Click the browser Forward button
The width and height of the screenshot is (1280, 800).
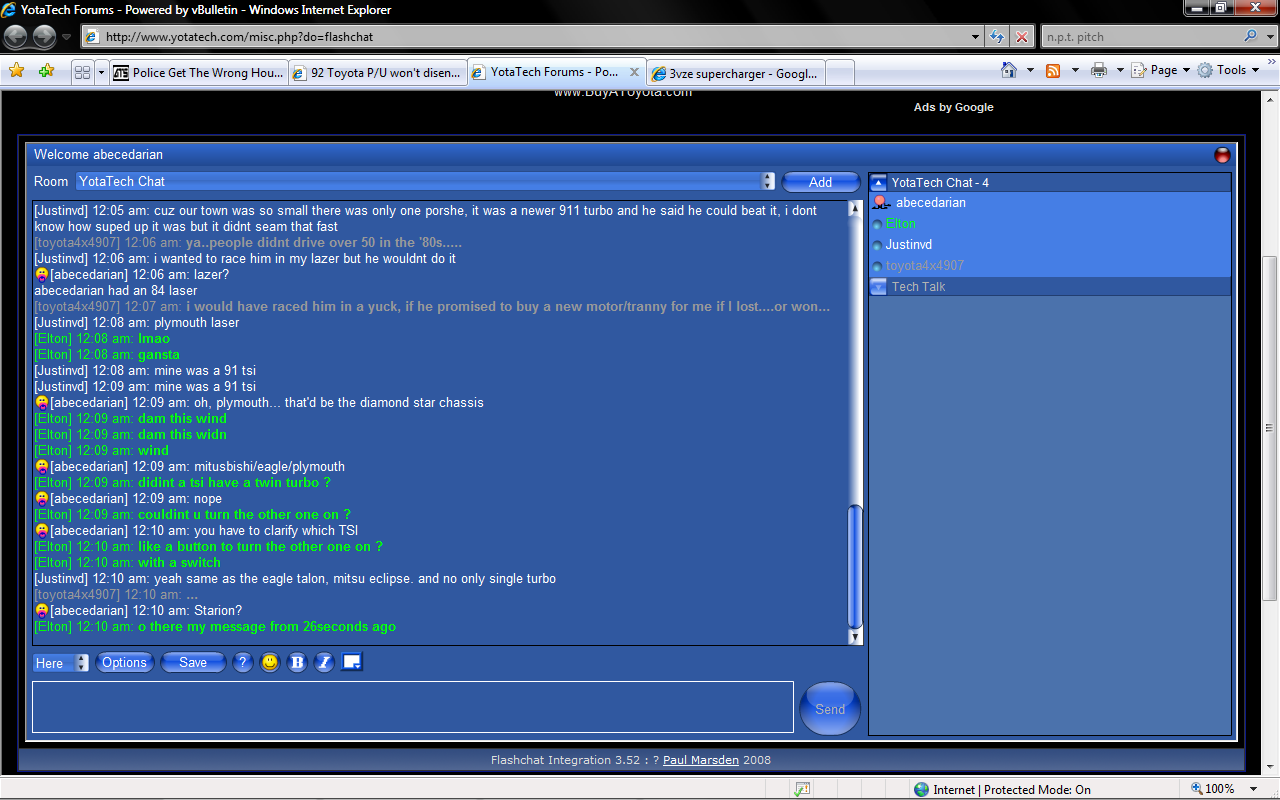[44, 37]
